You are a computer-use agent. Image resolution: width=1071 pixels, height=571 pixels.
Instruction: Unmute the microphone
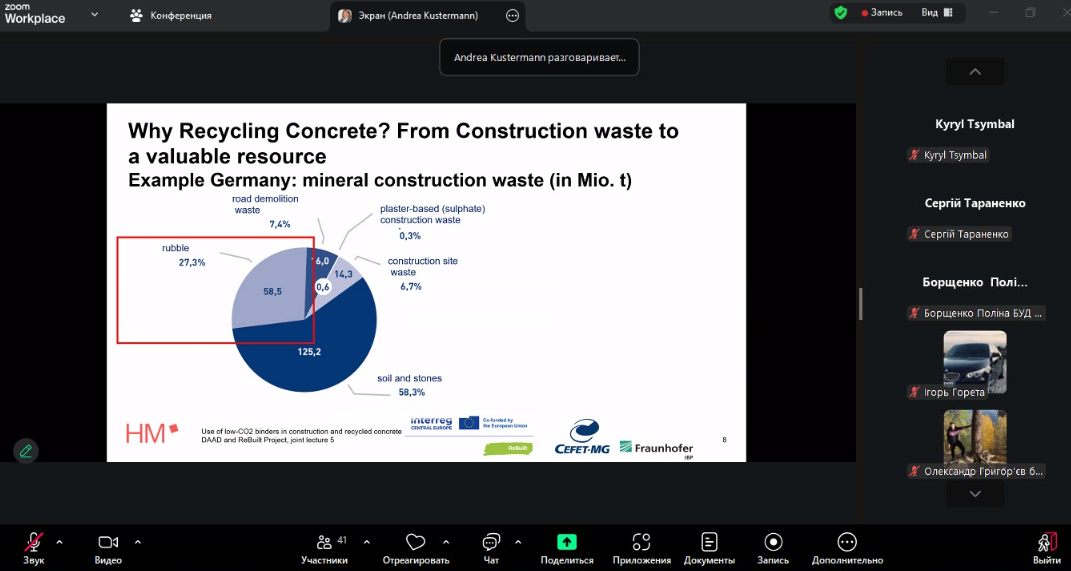34,542
